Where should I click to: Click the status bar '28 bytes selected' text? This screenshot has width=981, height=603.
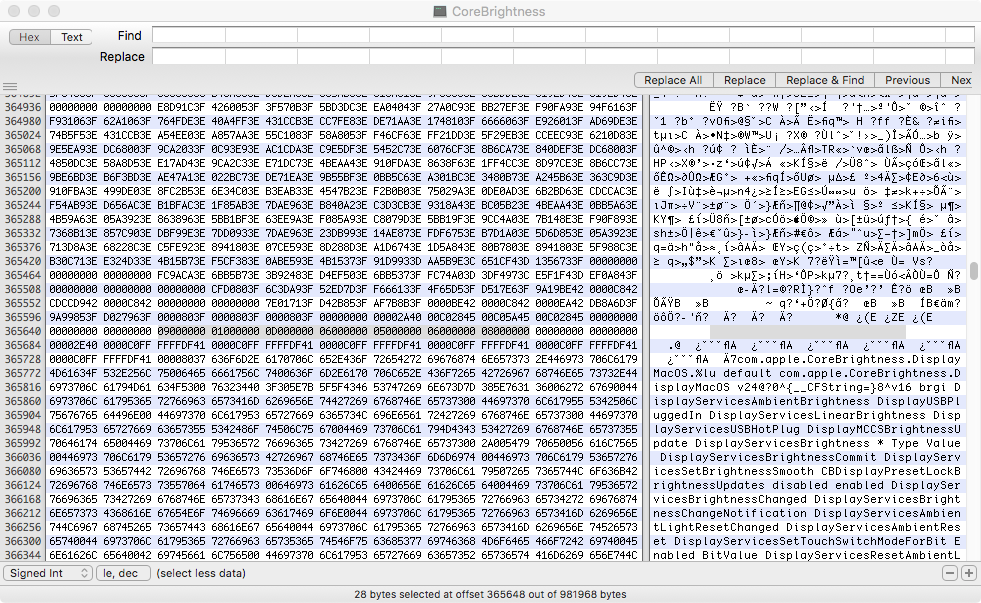pyautogui.click(x=490, y=594)
